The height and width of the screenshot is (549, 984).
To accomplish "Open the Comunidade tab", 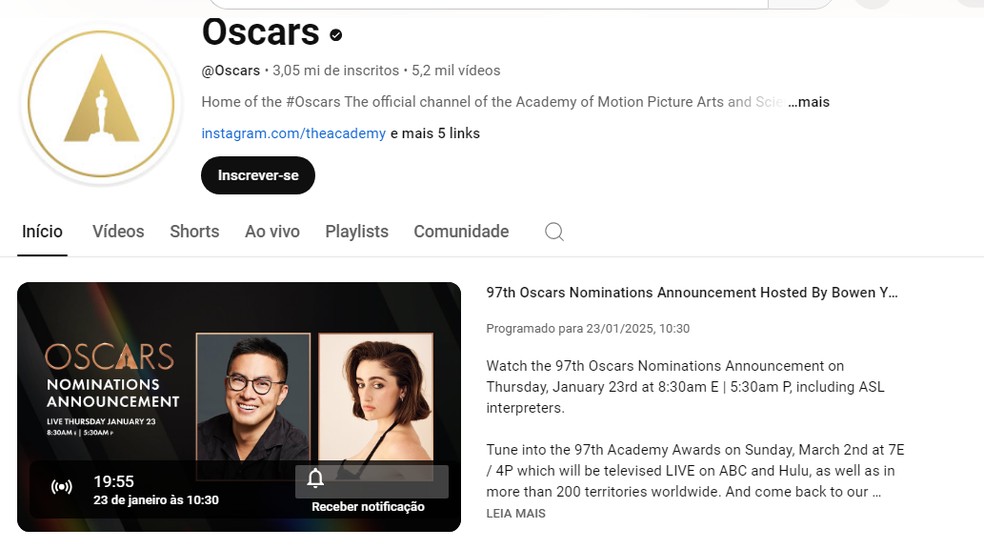I will [x=461, y=232].
